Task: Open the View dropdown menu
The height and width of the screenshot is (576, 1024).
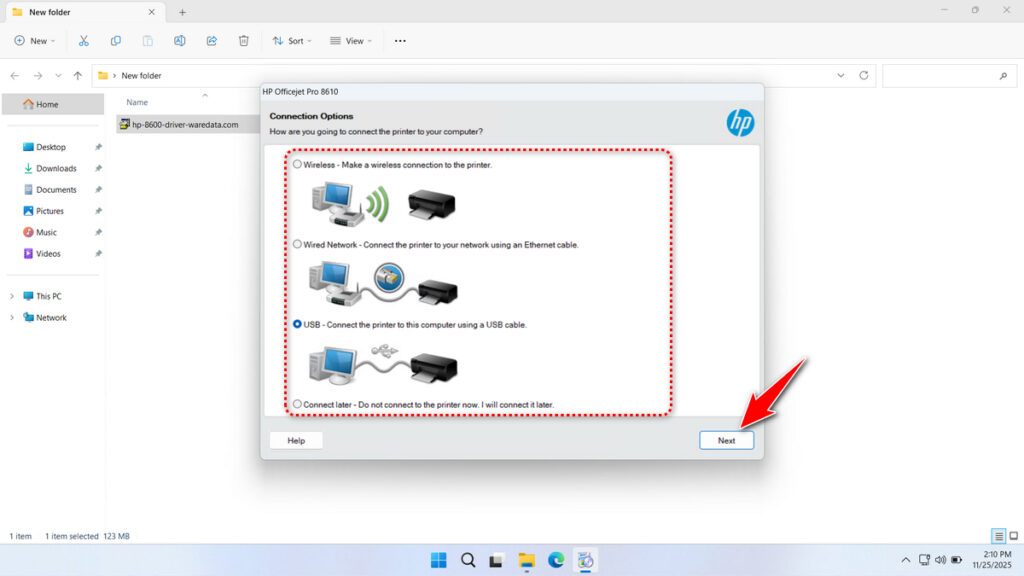Action: pos(351,40)
